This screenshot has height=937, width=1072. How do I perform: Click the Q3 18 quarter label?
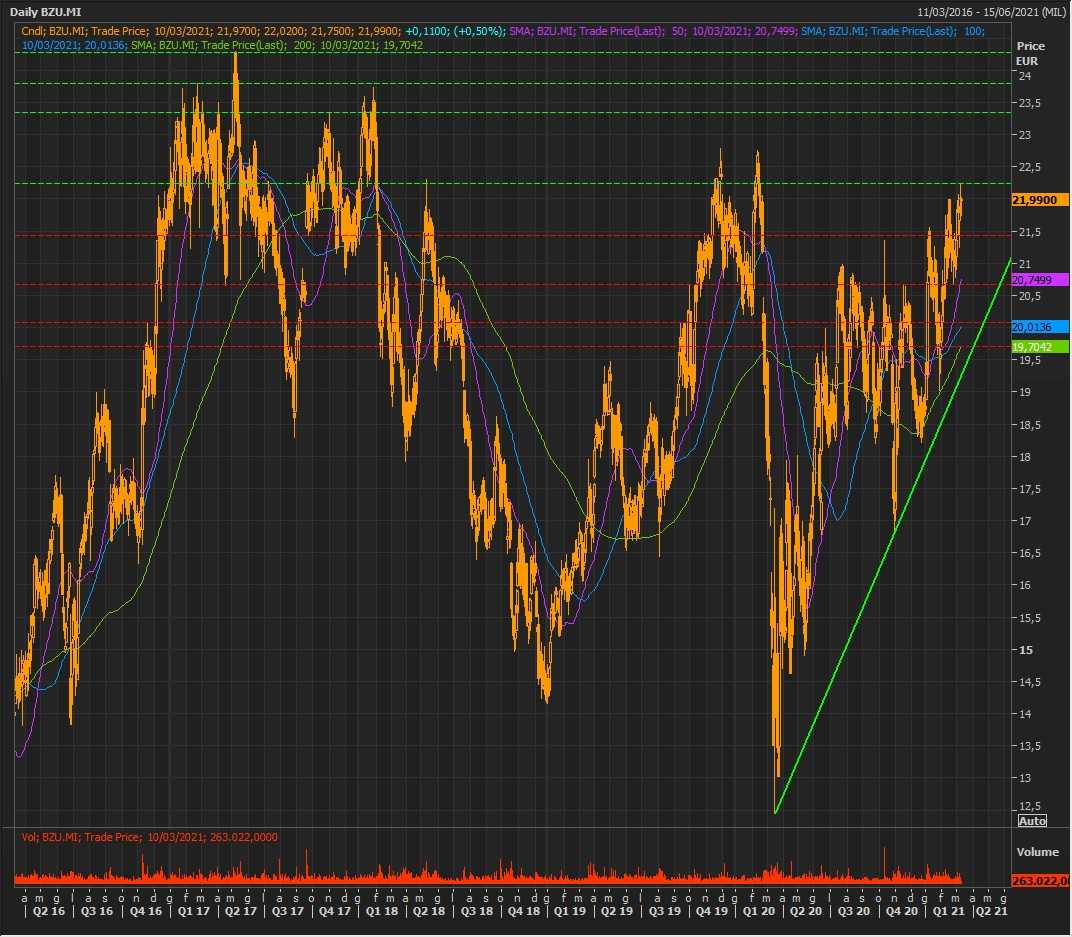[x=477, y=911]
